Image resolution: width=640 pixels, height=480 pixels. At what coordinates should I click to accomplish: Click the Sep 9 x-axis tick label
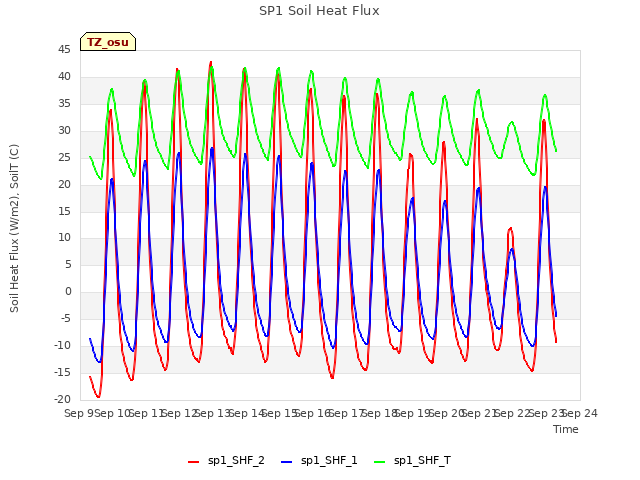[79, 413]
